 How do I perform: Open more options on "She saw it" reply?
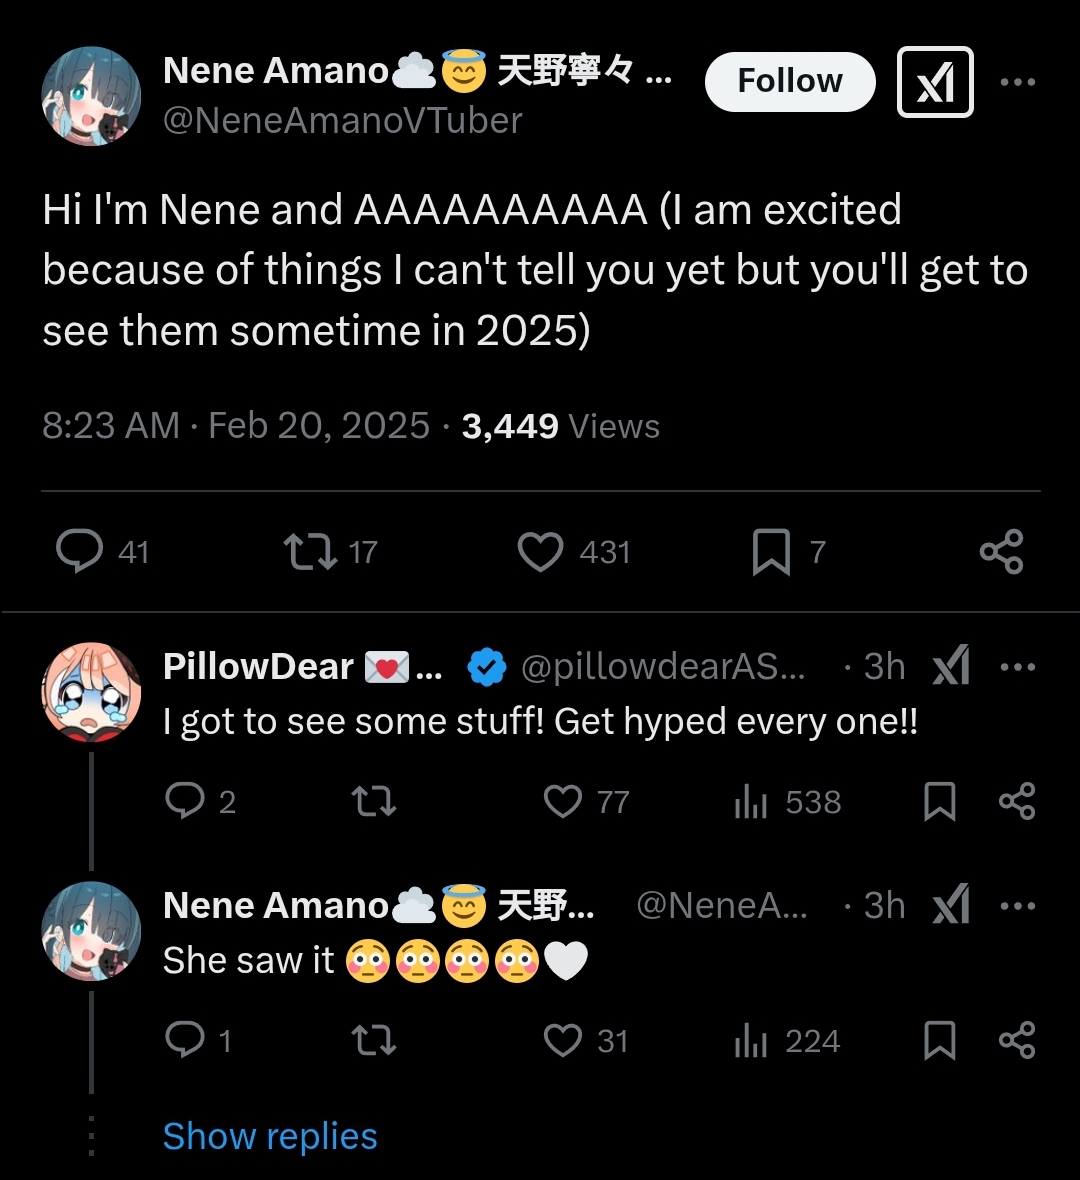[1017, 906]
